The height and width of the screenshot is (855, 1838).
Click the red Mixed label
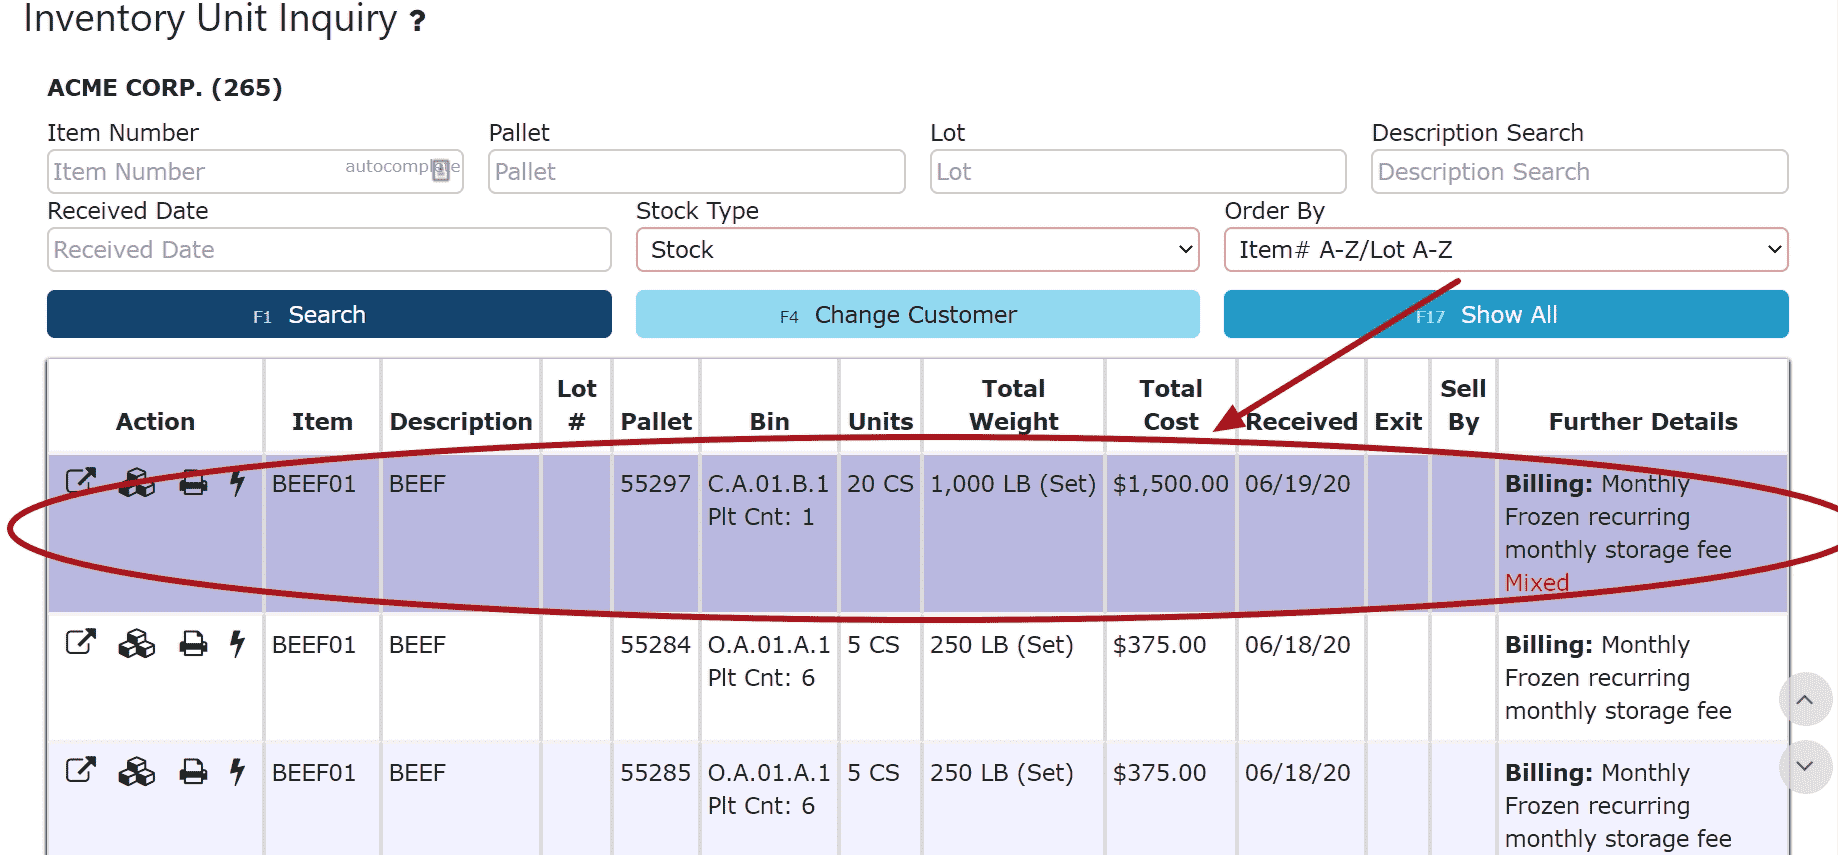pyautogui.click(x=1536, y=583)
